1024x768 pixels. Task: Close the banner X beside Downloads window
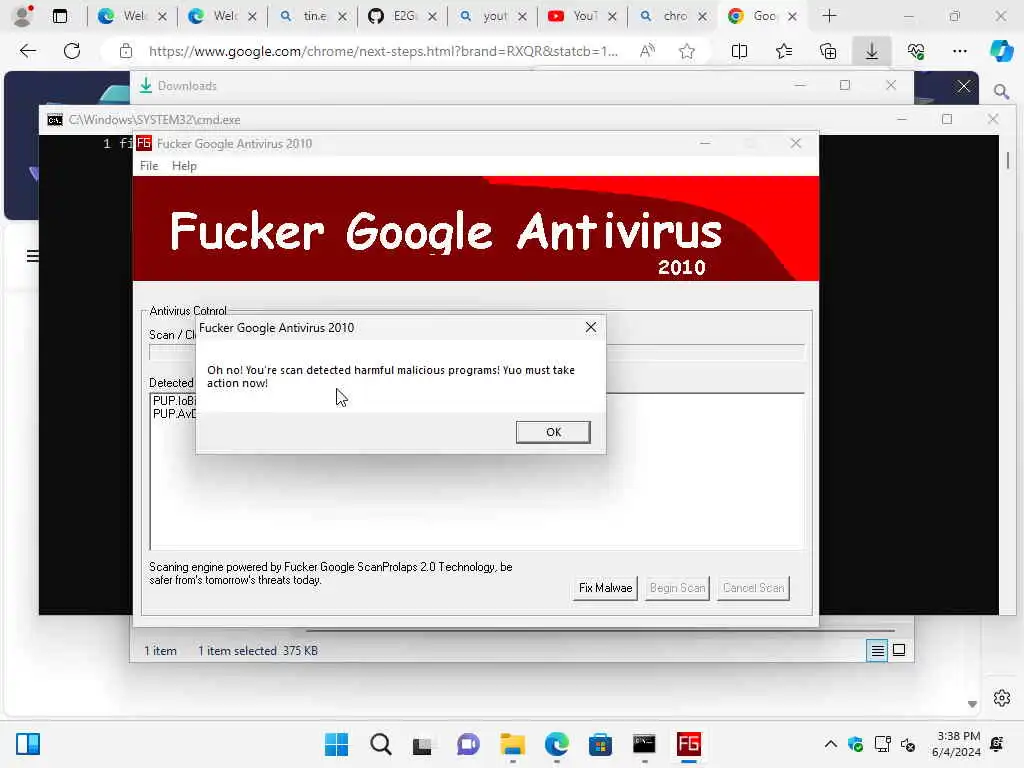(x=963, y=86)
